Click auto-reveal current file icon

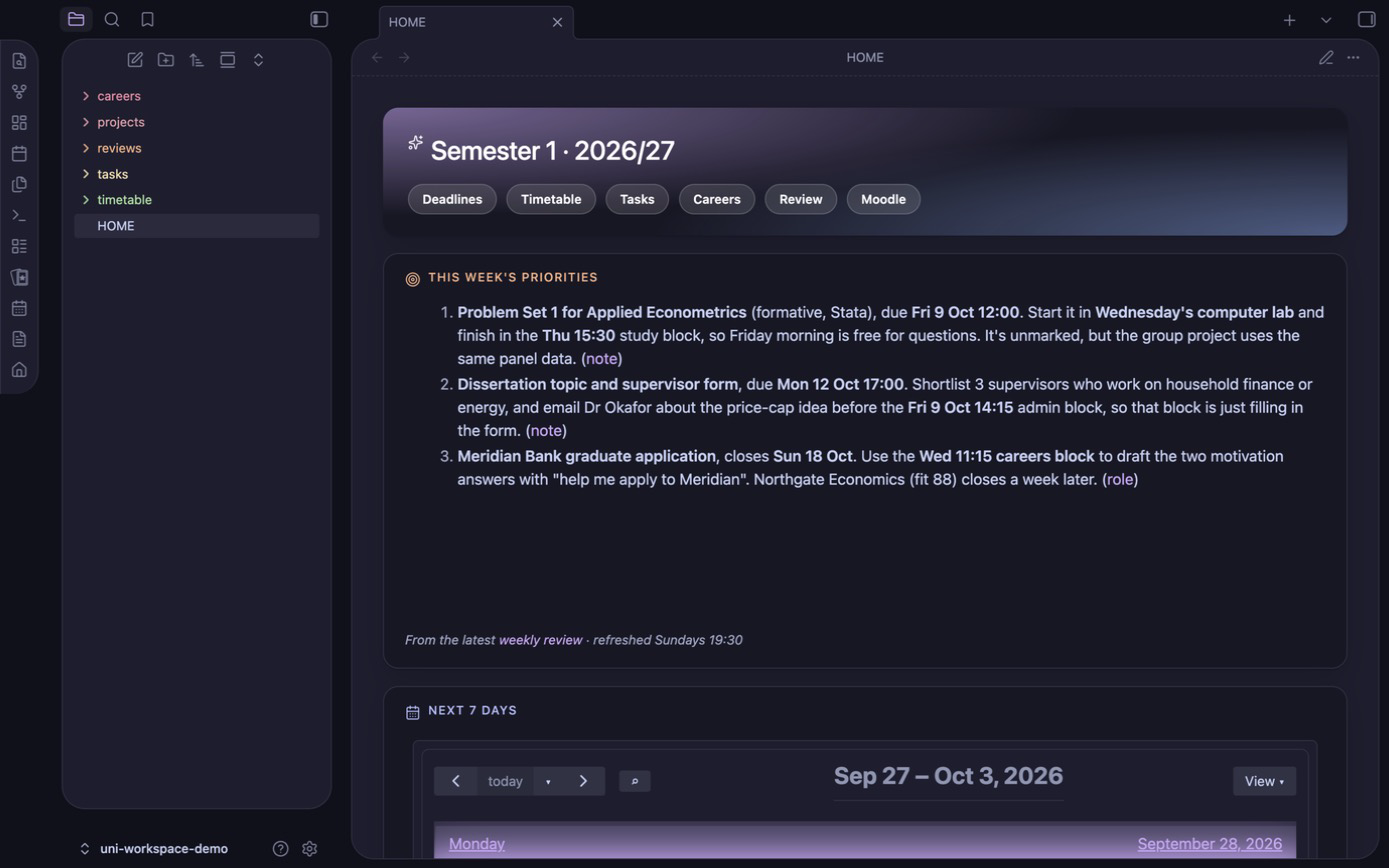coord(228,60)
